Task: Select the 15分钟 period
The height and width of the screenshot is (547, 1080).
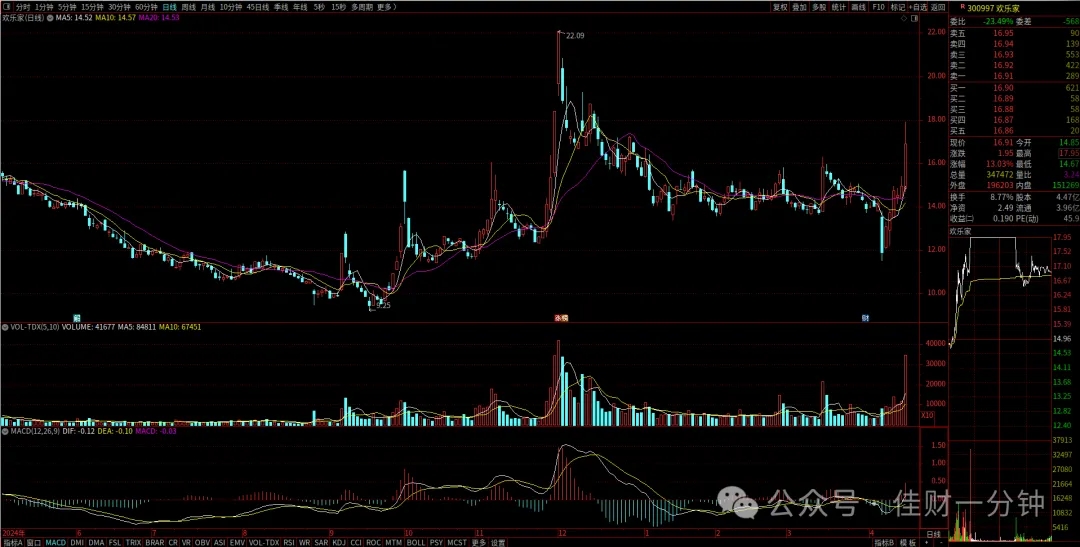Action: 92,7
